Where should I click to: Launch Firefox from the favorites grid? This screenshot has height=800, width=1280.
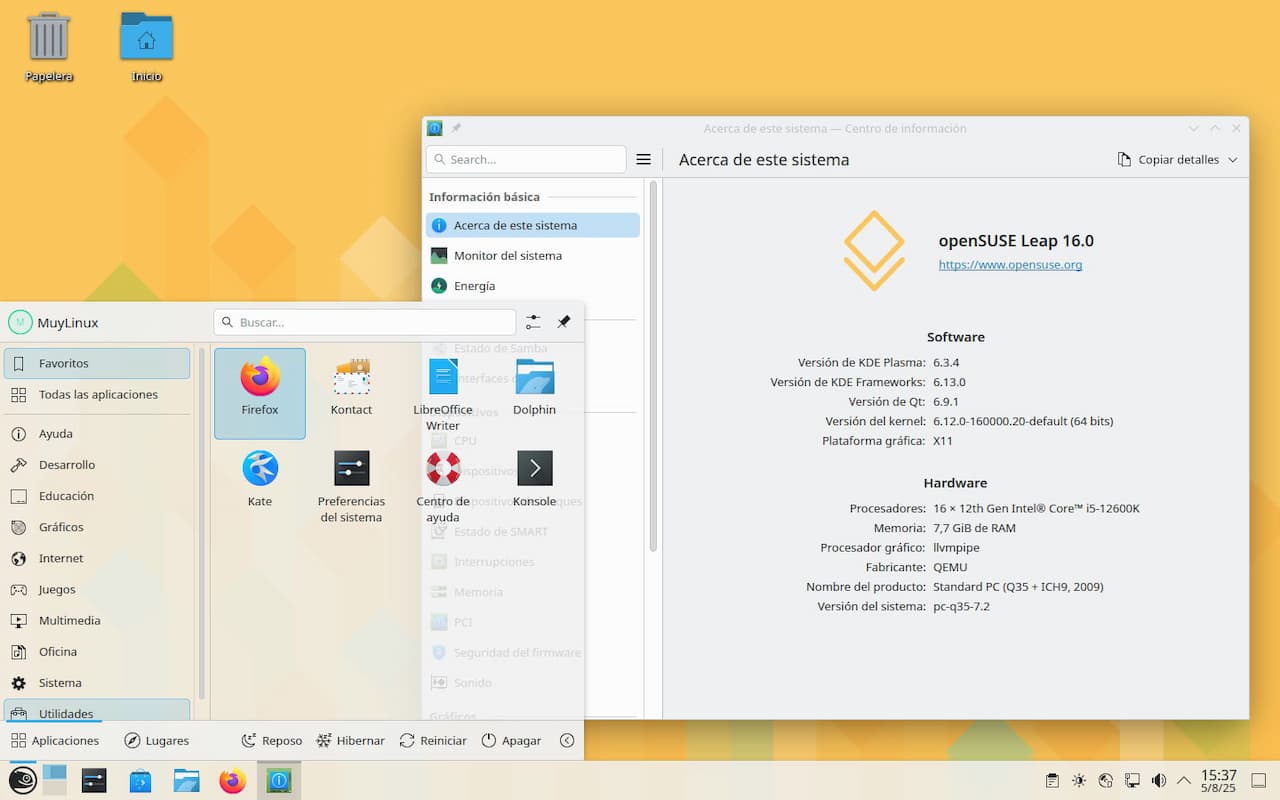click(x=260, y=379)
